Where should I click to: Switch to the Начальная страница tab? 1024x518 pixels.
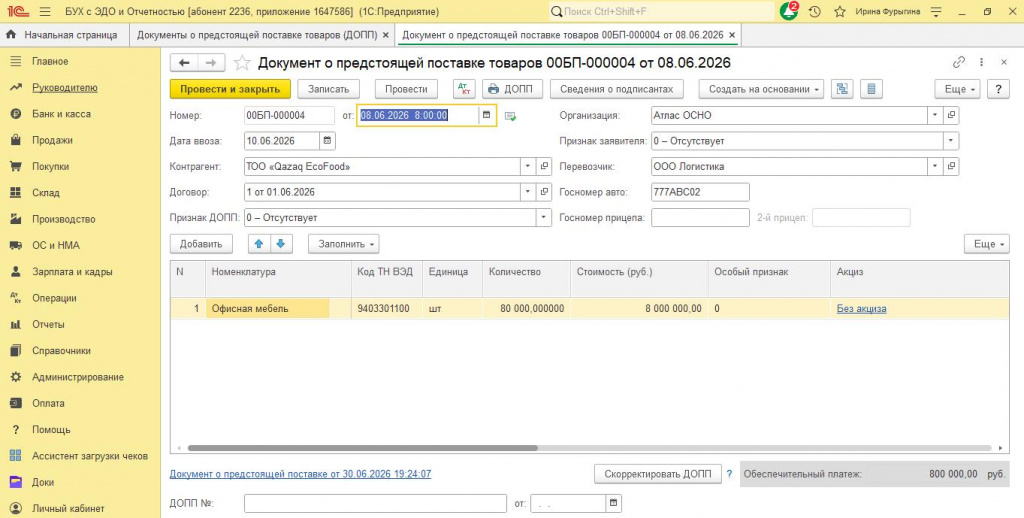63,35
